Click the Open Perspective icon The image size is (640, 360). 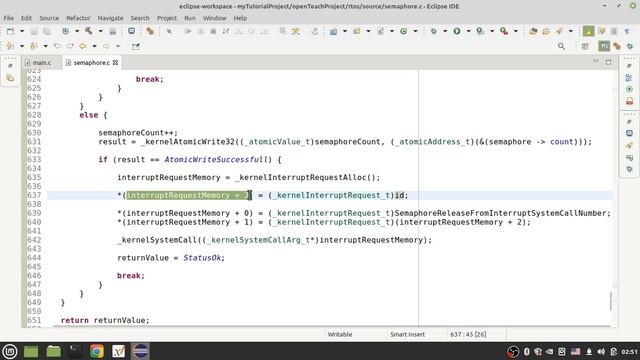pyautogui.click(x=585, y=46)
